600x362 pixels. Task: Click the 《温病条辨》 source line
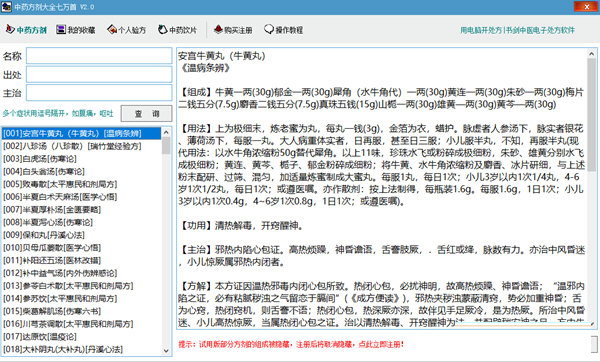[205, 68]
